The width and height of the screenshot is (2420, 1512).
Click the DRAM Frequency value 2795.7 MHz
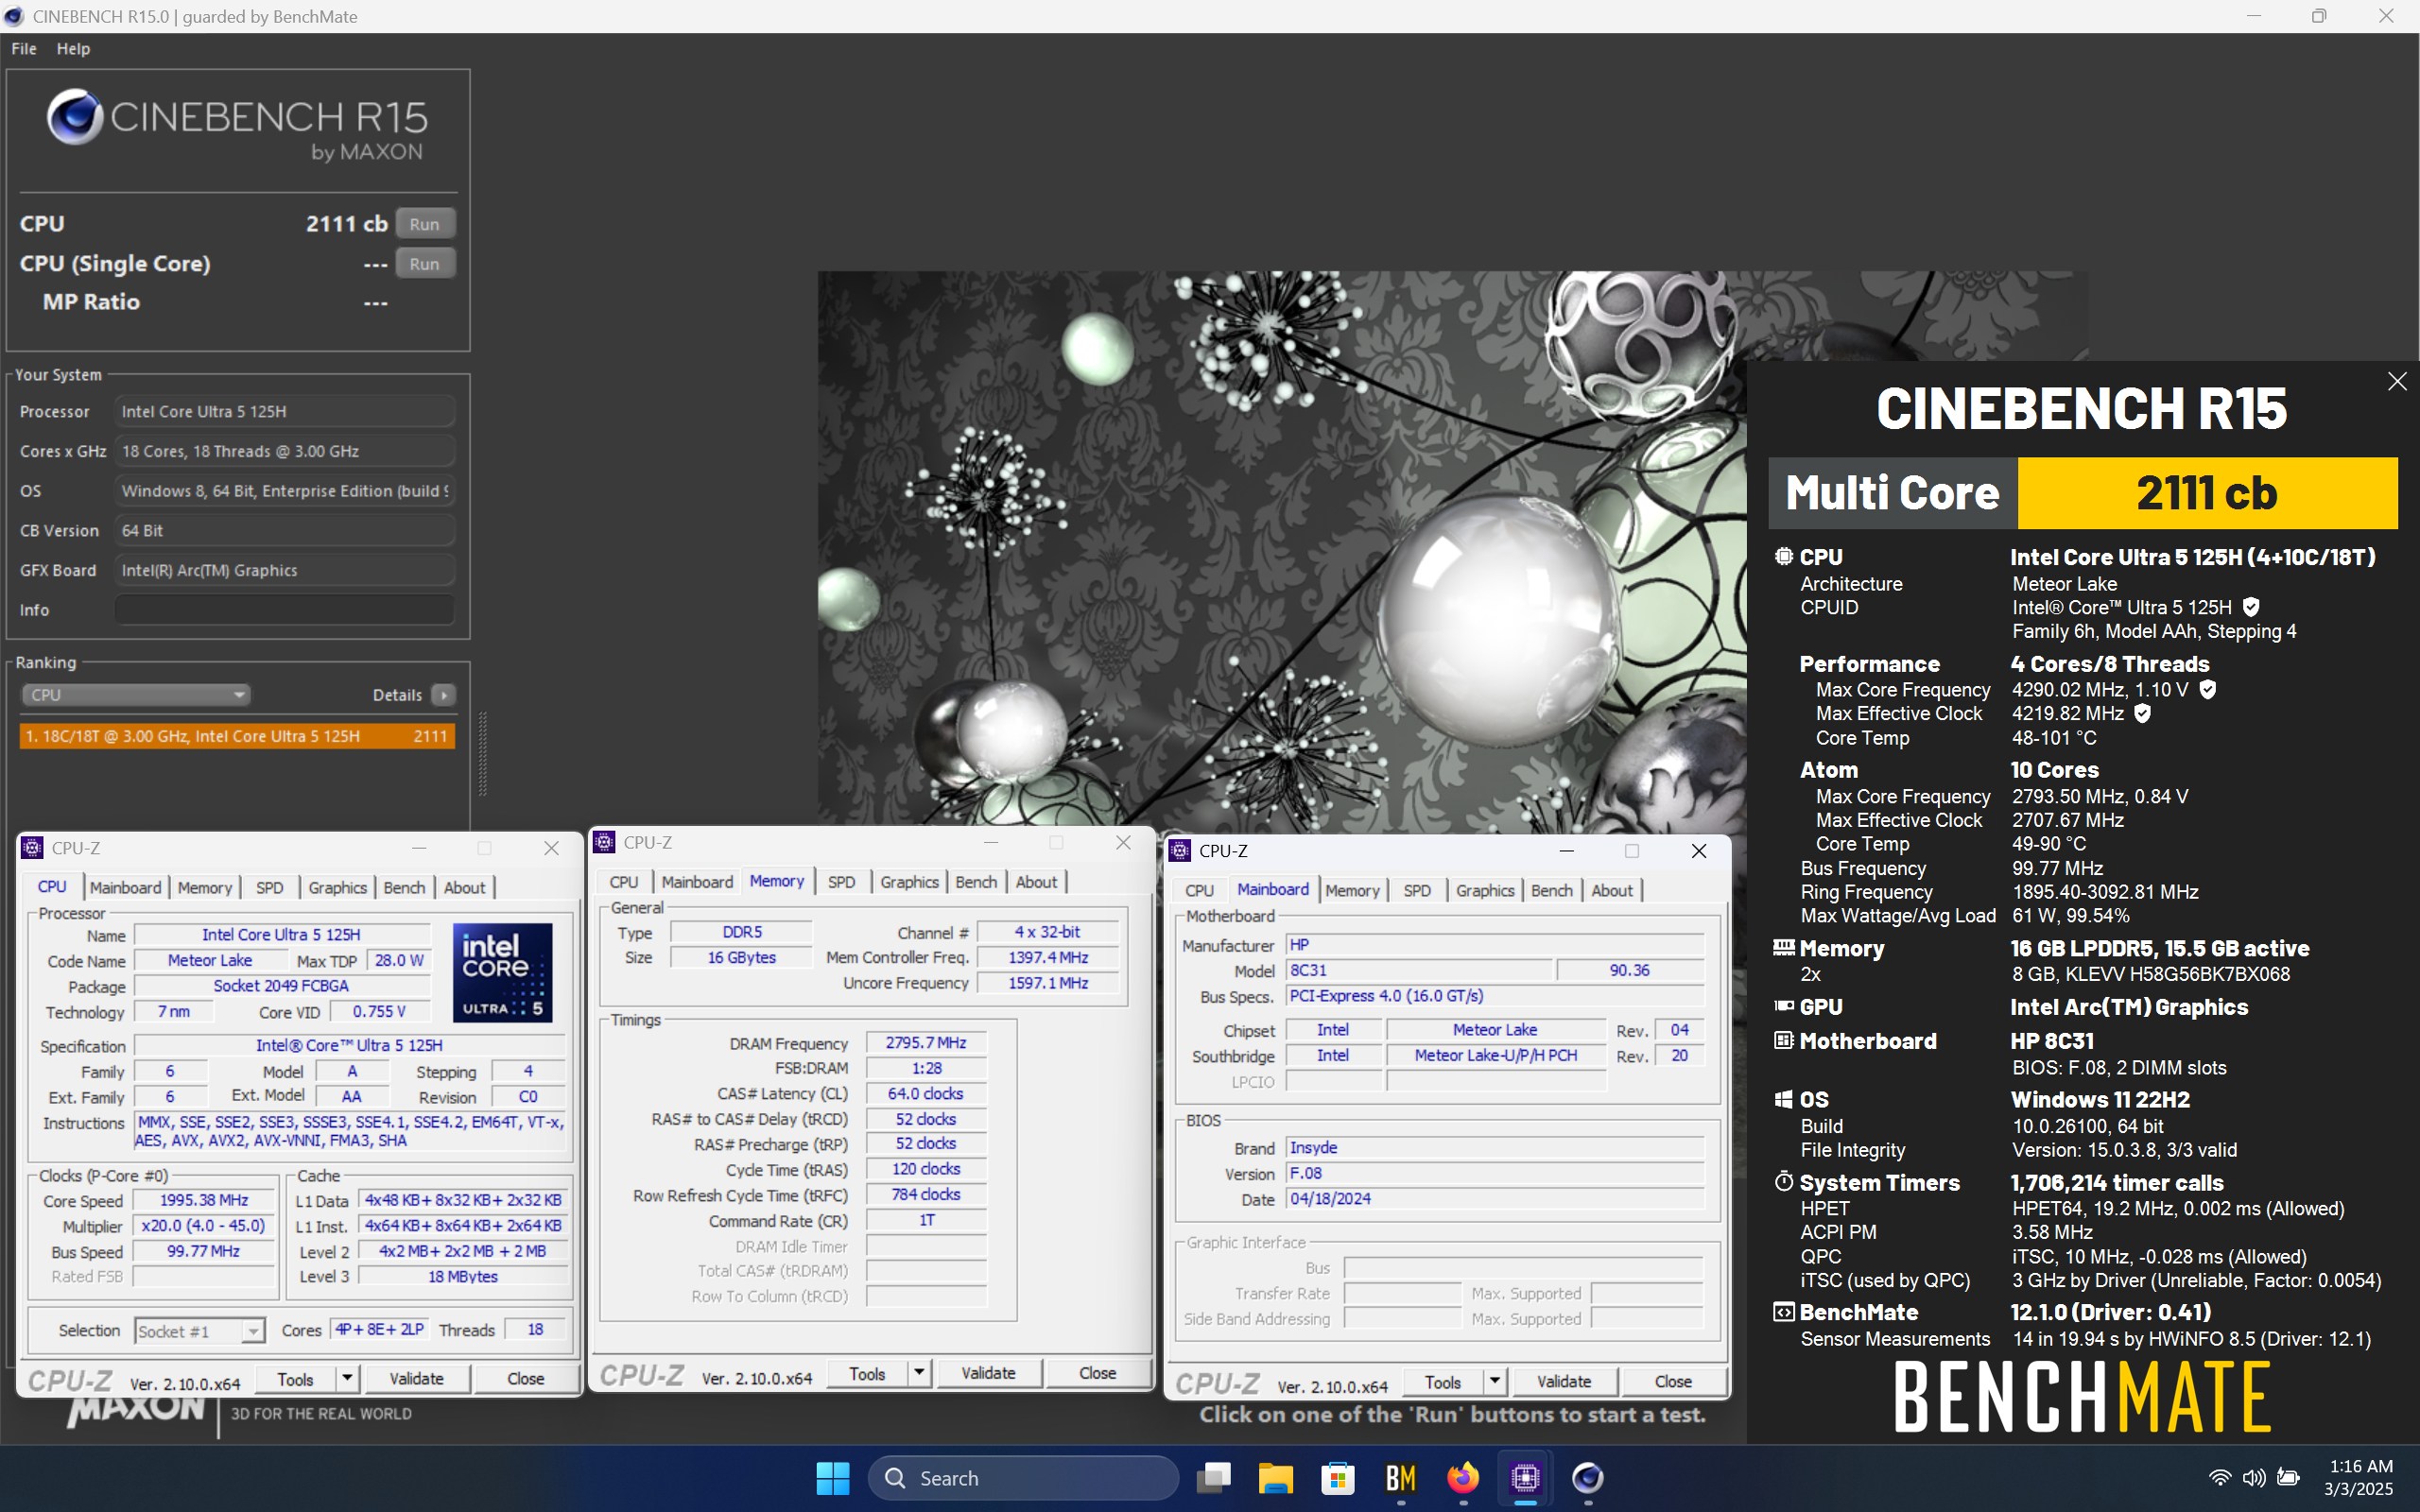(x=925, y=1042)
